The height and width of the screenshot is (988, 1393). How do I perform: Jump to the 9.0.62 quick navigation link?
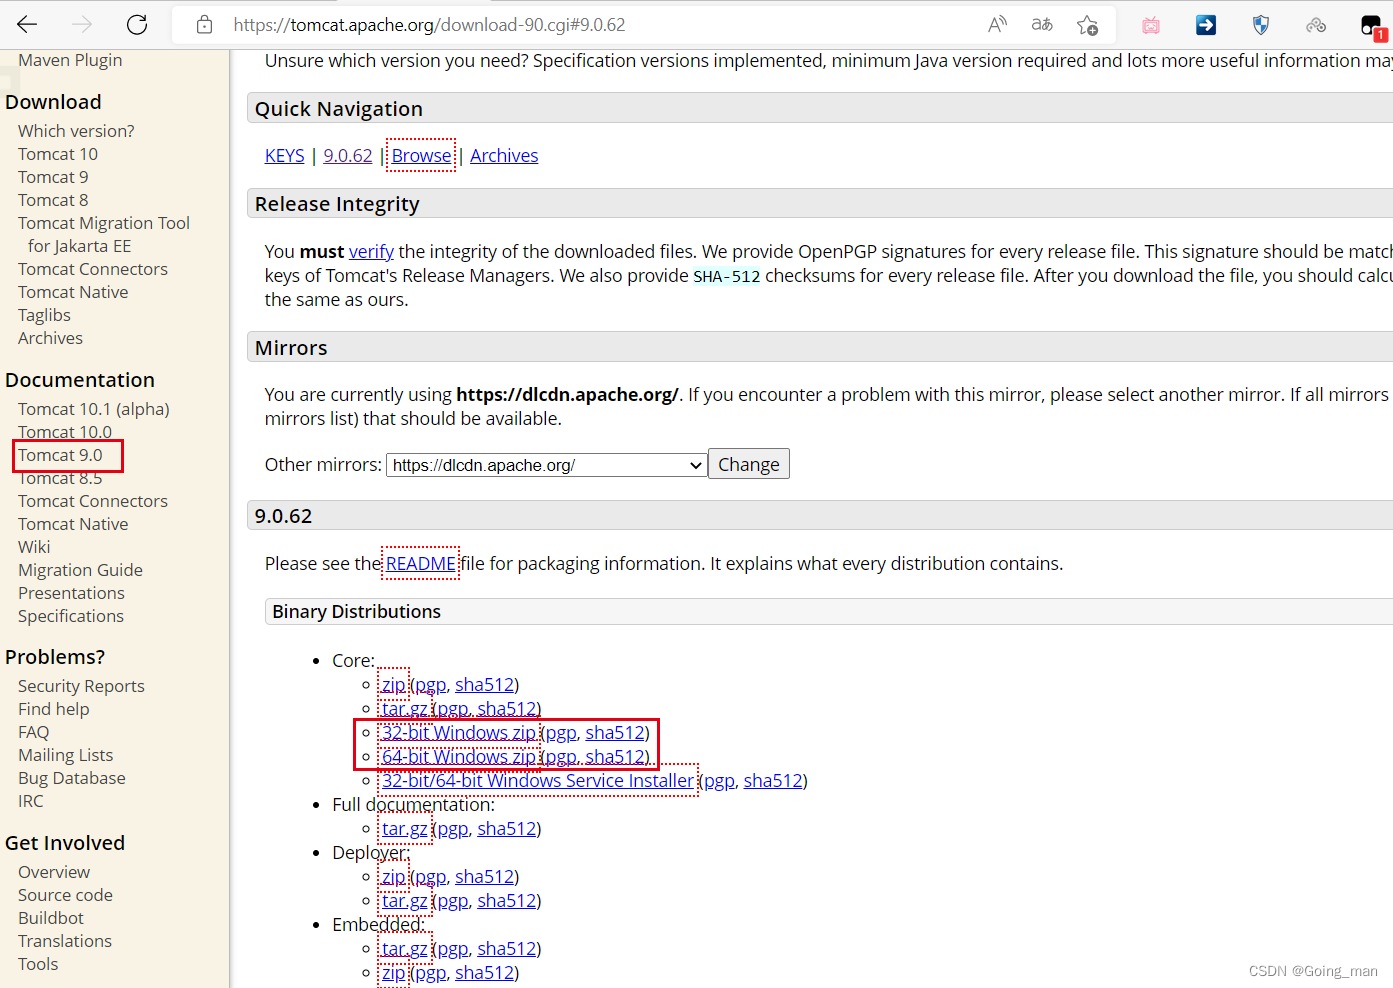click(x=348, y=156)
